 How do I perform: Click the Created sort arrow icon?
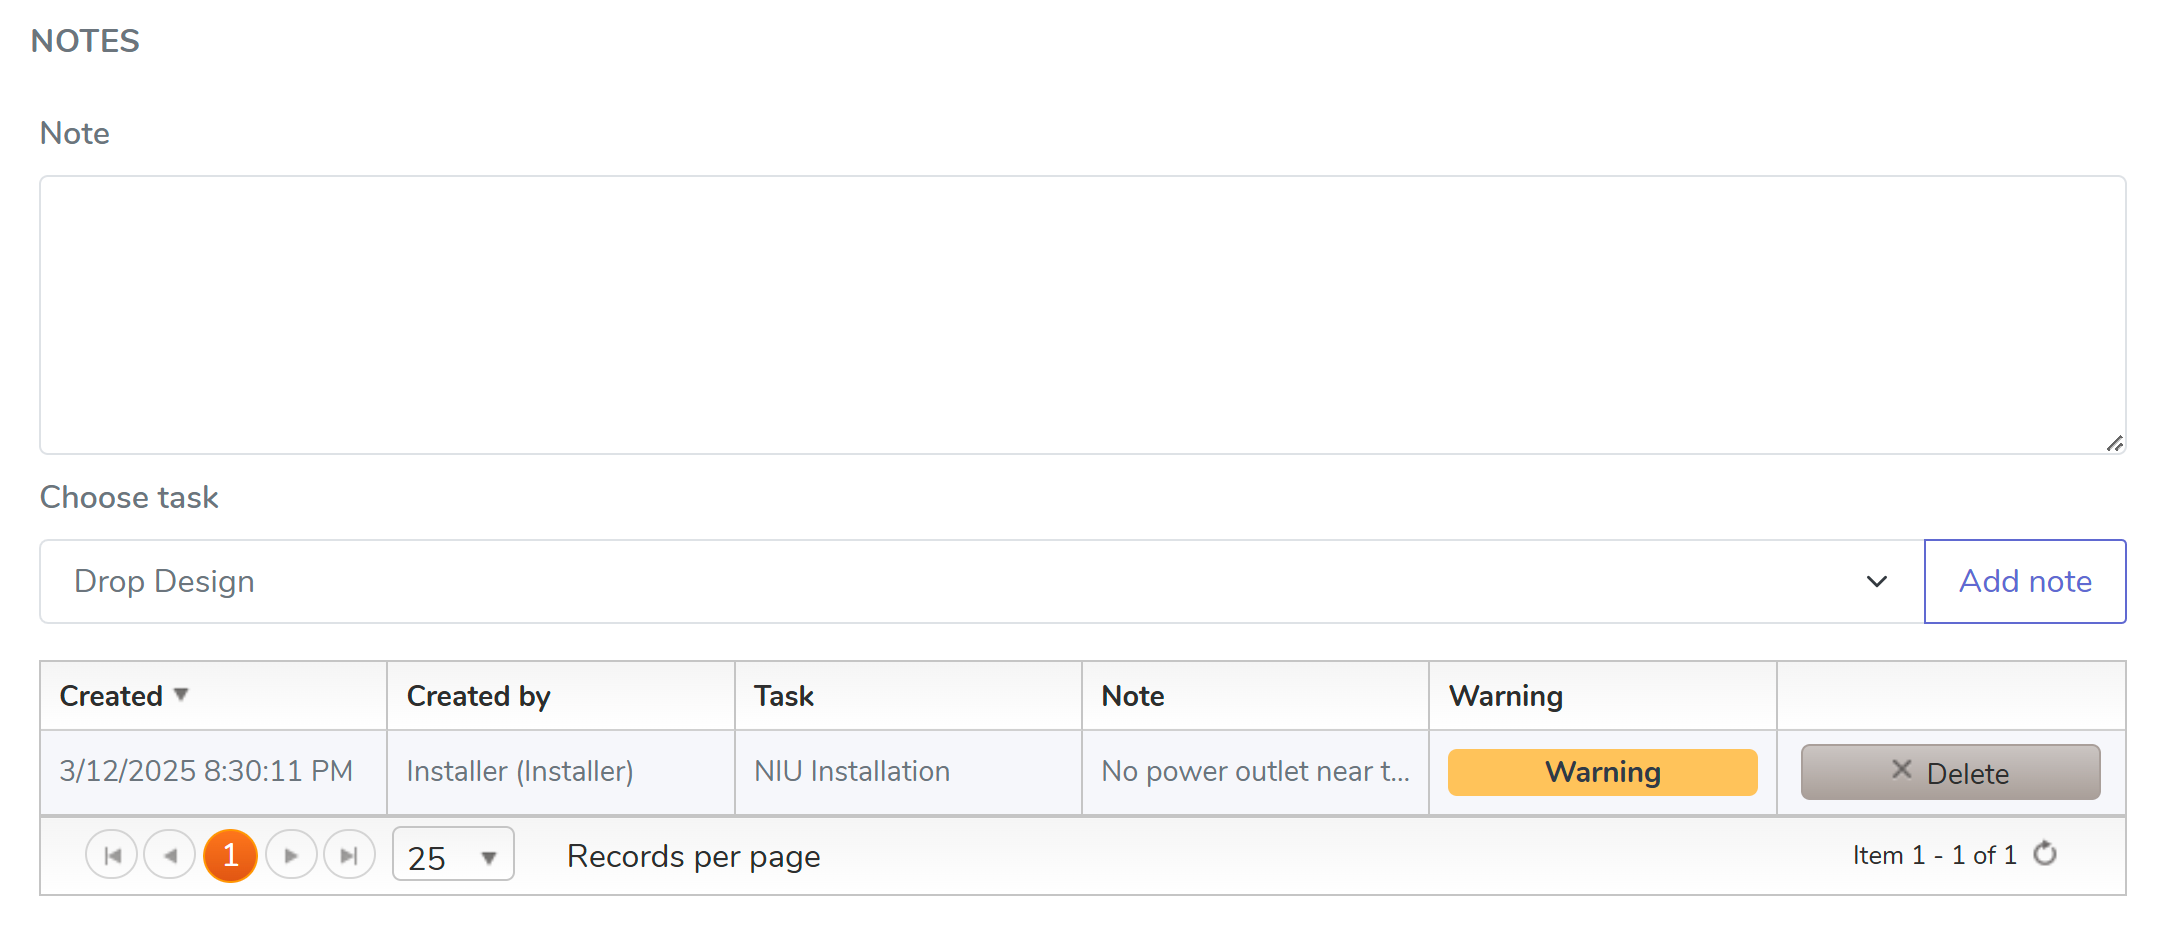[181, 694]
